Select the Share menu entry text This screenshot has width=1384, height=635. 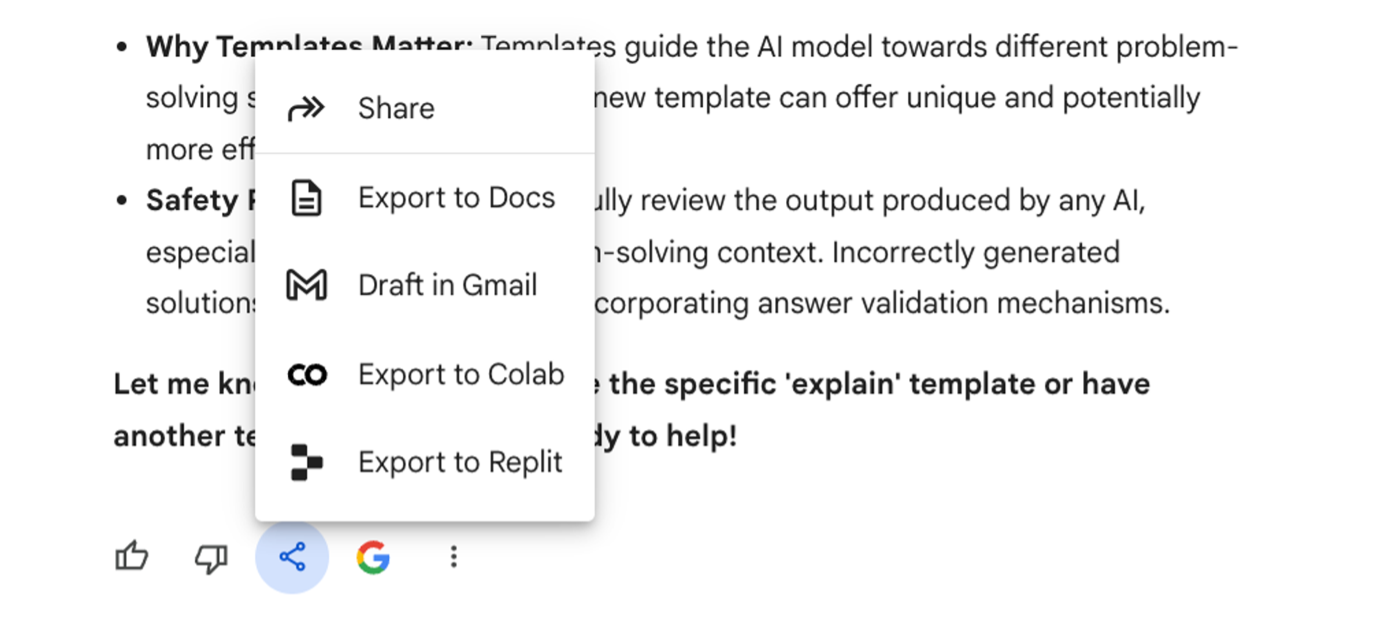(396, 108)
